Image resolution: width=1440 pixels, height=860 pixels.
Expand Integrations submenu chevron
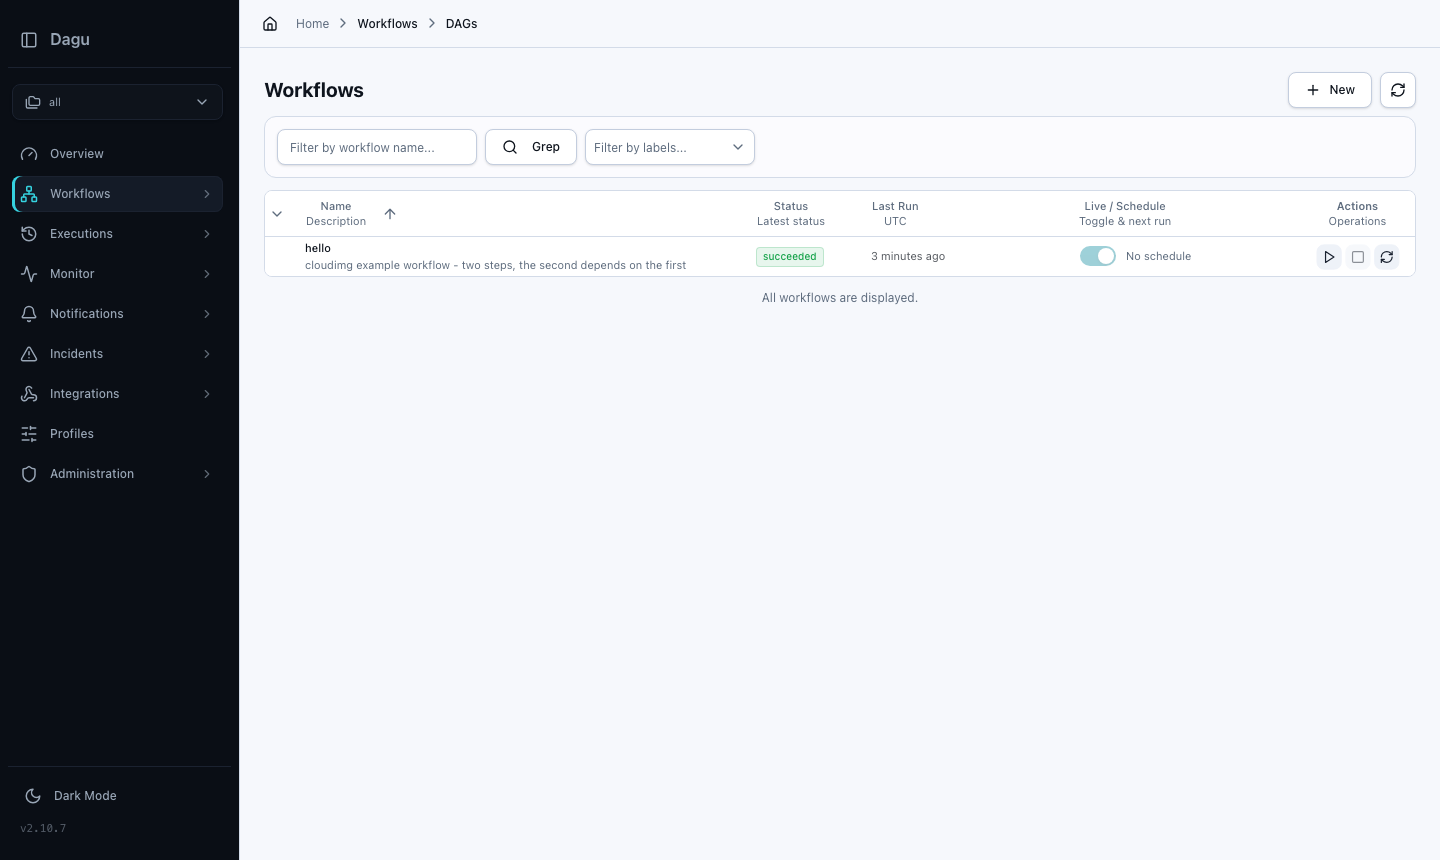click(x=207, y=394)
